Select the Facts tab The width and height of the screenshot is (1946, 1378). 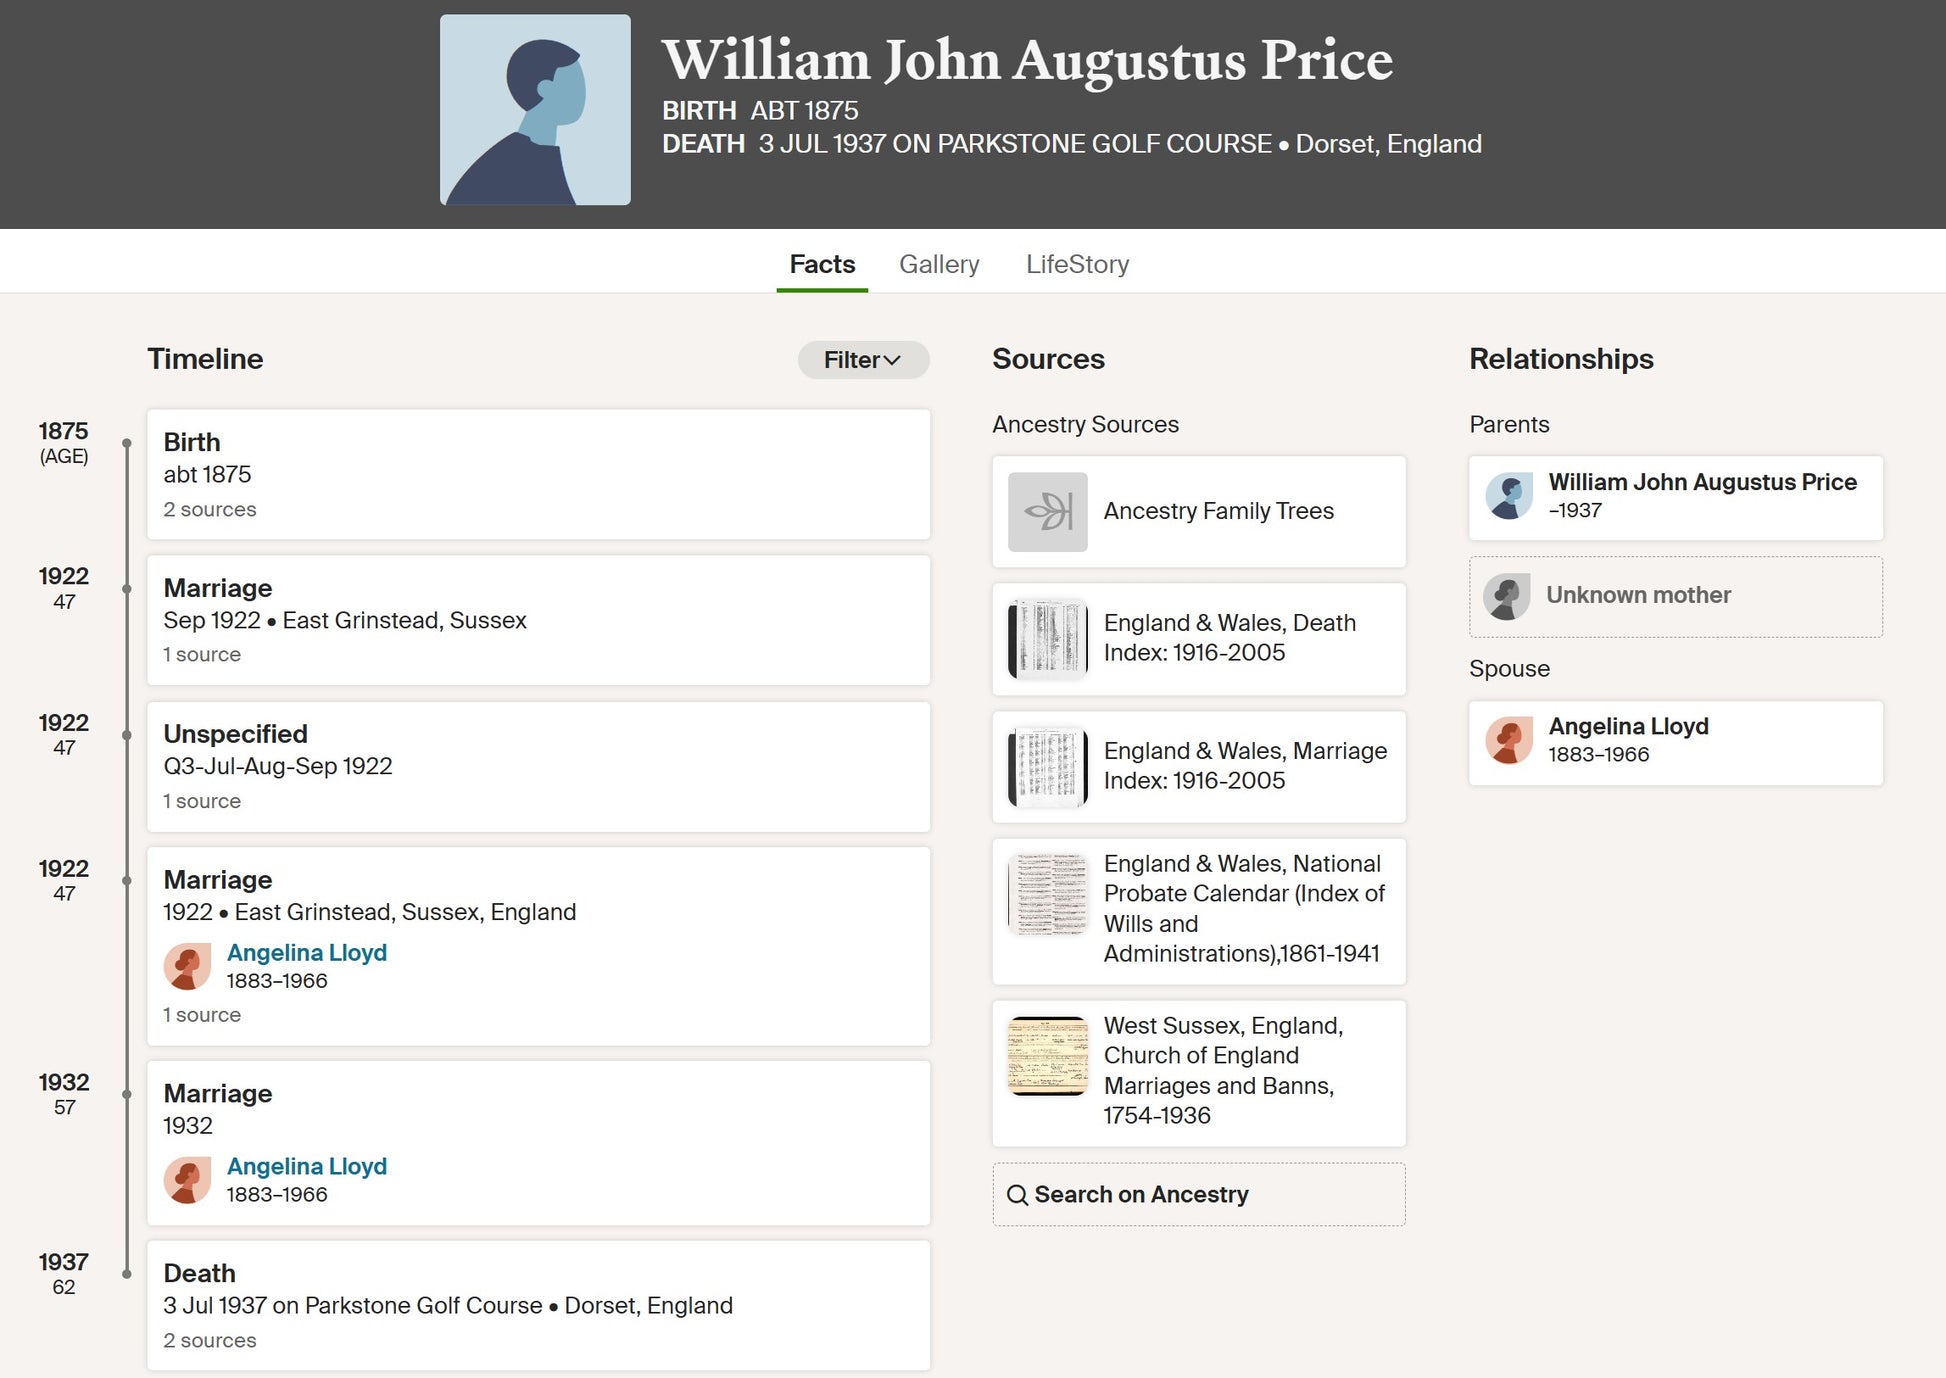tap(822, 264)
